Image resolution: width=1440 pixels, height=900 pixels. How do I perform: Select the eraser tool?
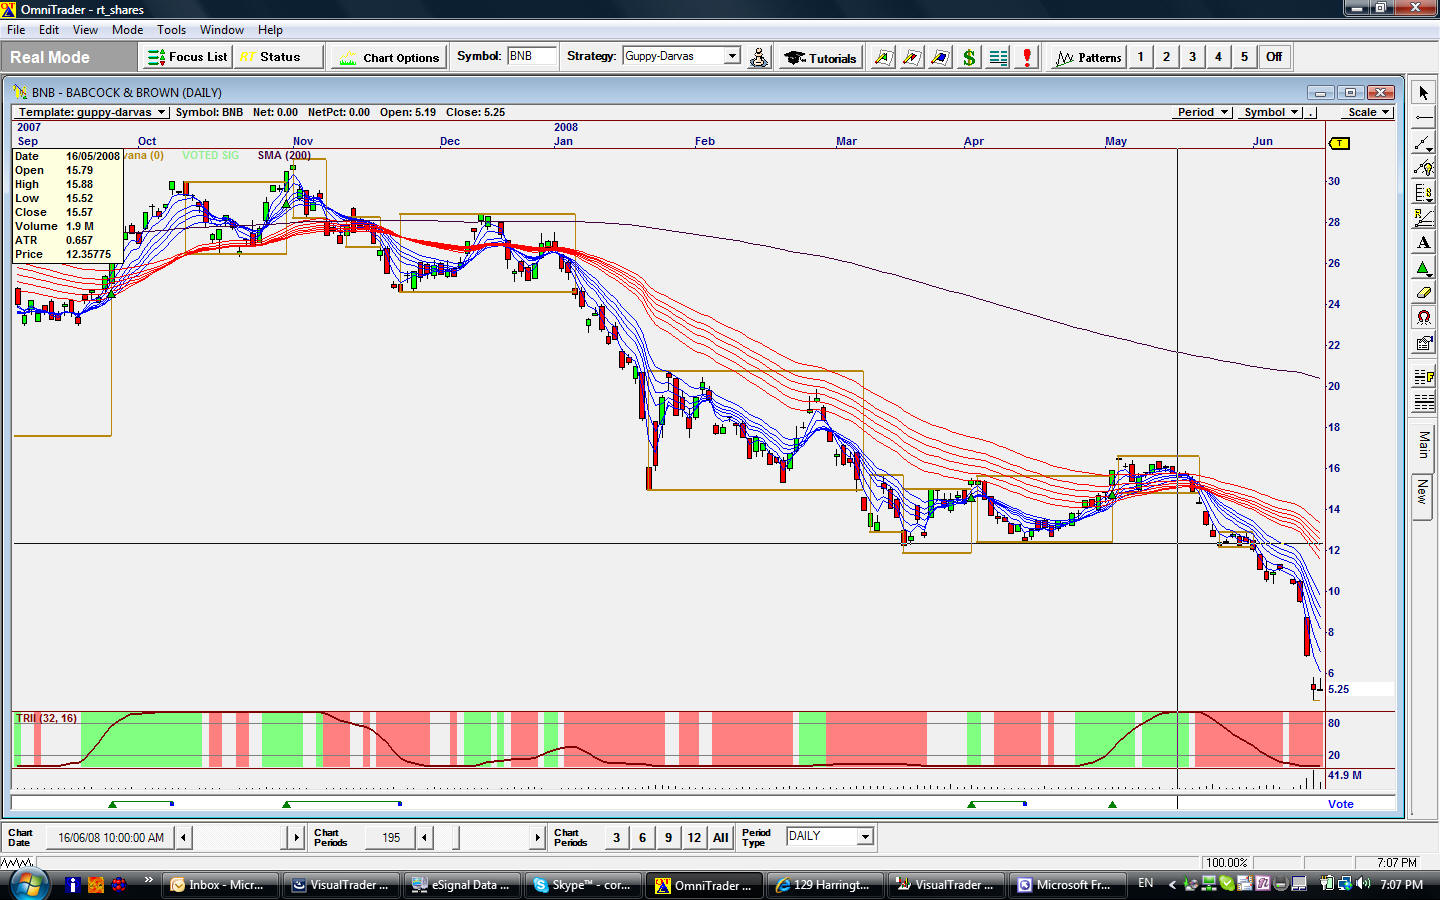coord(1423,293)
